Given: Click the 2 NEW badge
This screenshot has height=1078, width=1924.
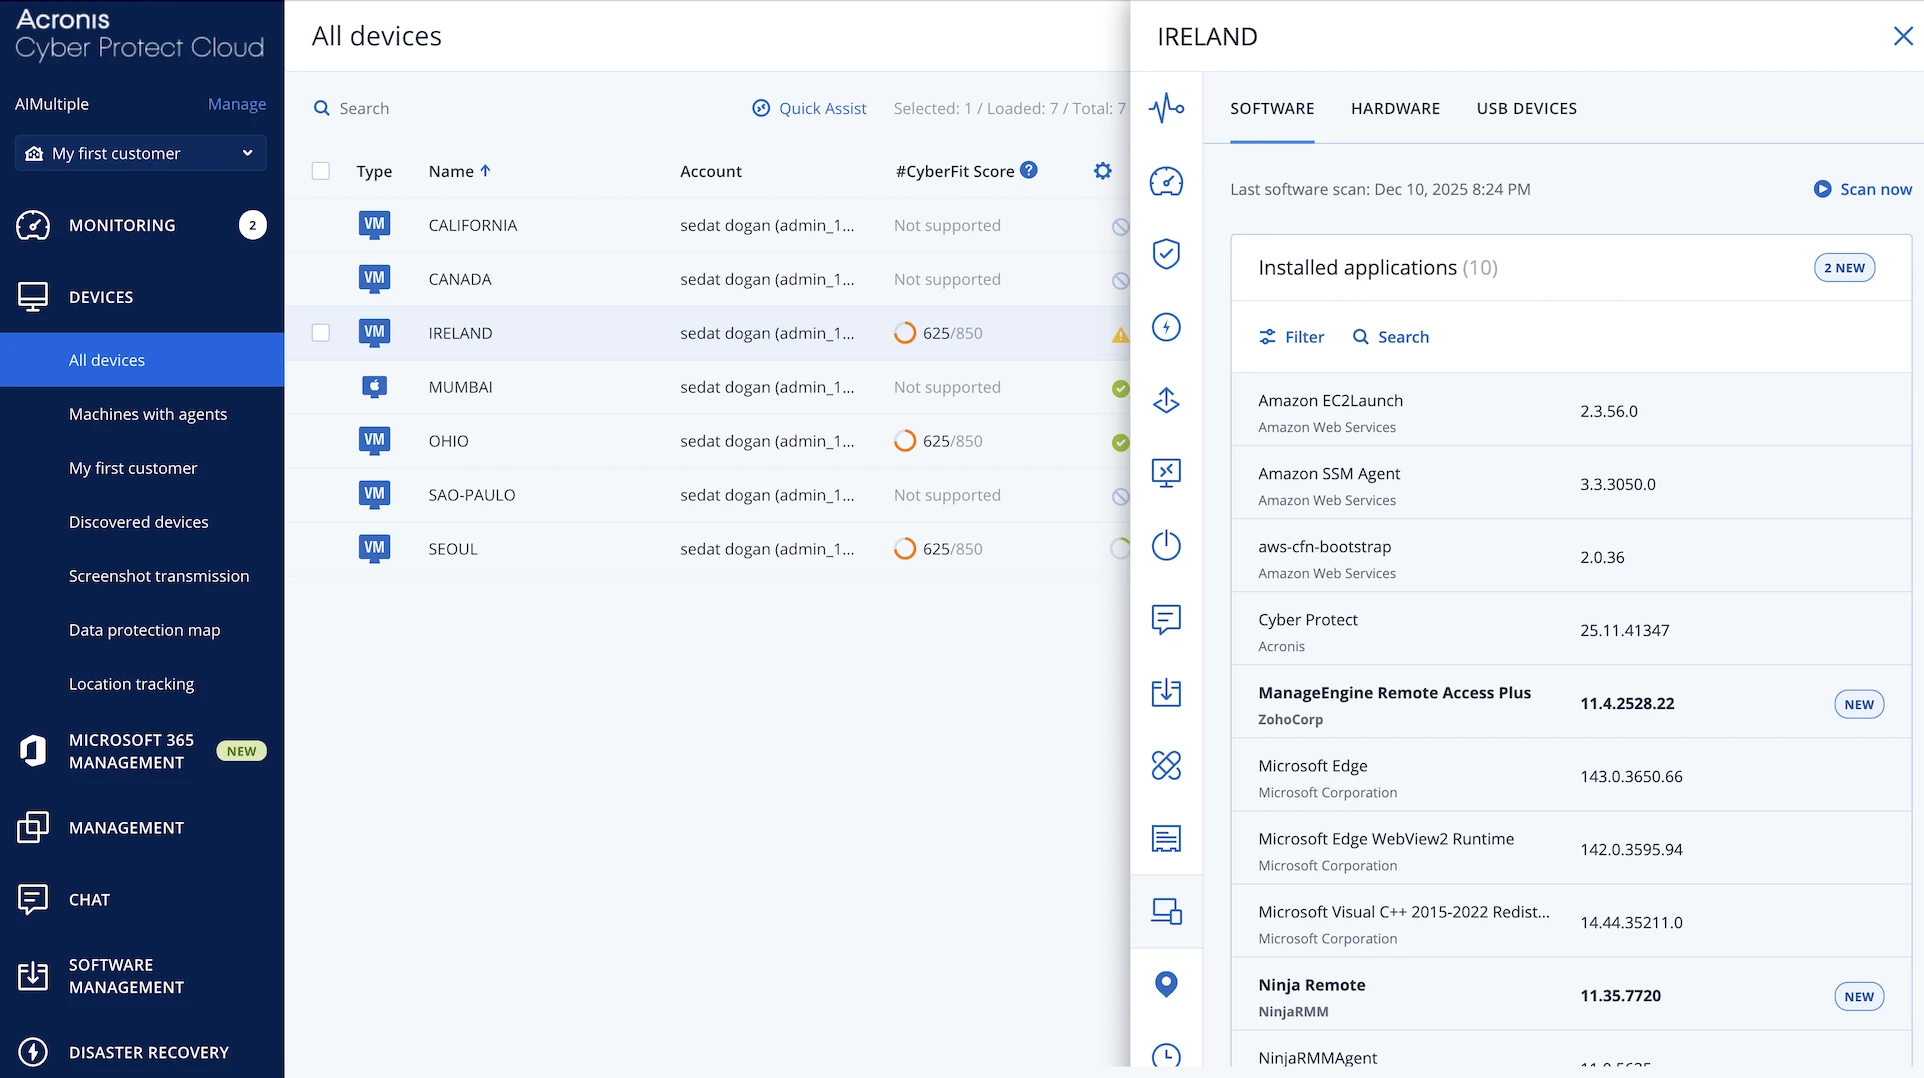Looking at the screenshot, I should tap(1844, 268).
